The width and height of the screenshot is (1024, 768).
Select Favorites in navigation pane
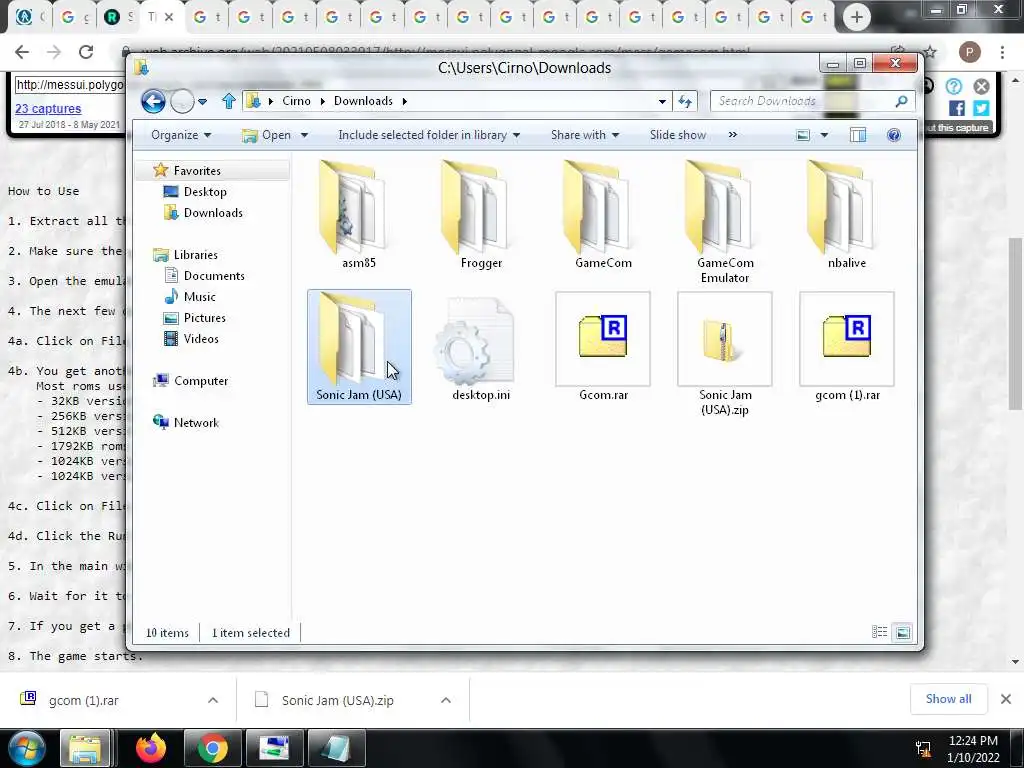[x=197, y=170]
